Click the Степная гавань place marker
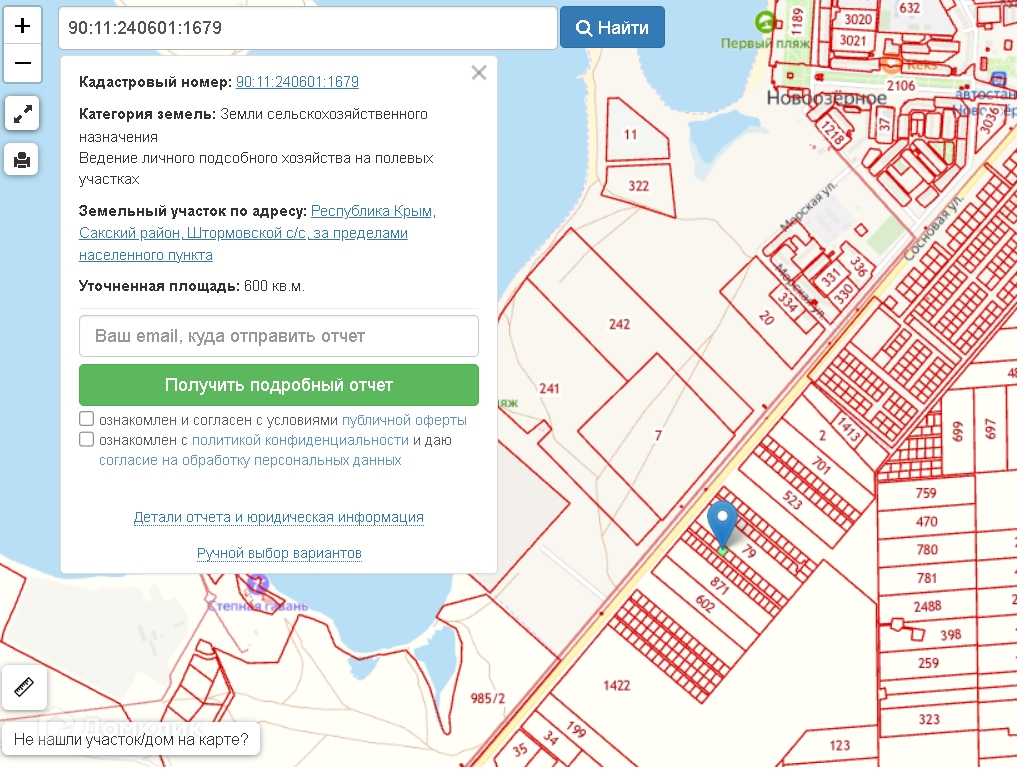Viewport: 1017px width, 771px height. point(257,584)
